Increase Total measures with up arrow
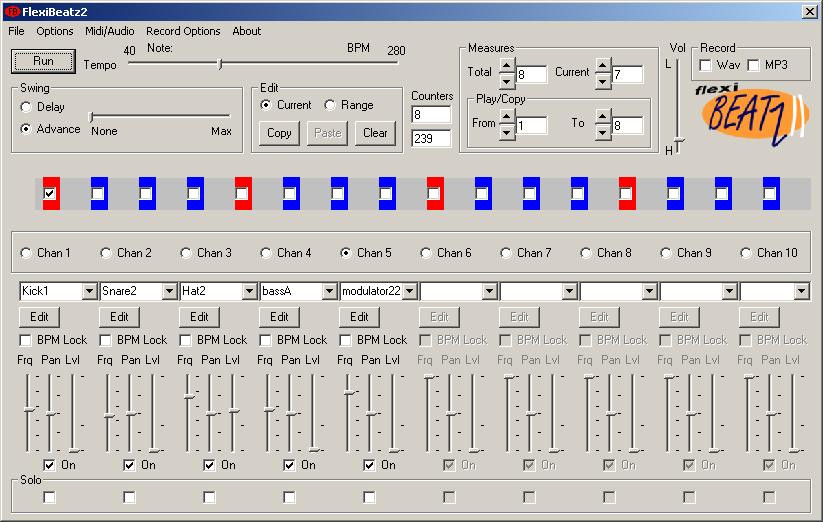The height and width of the screenshot is (522, 823). [x=507, y=66]
